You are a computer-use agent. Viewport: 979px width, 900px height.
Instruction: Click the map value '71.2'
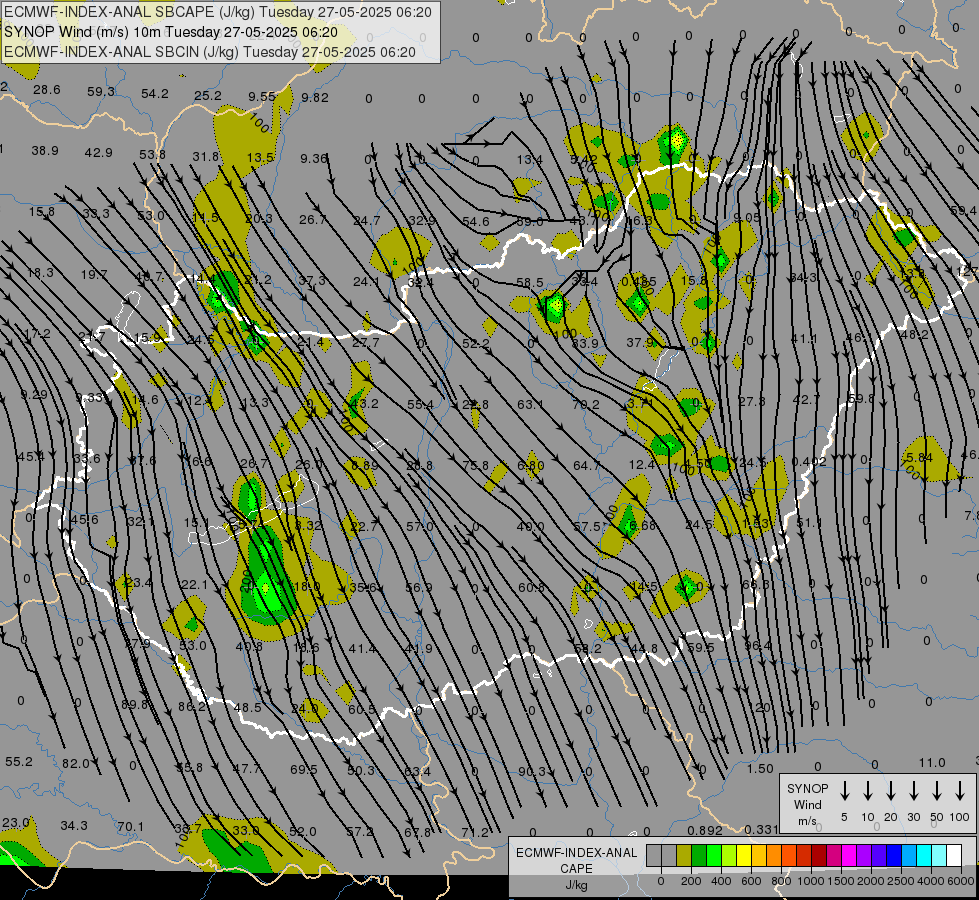475,832
